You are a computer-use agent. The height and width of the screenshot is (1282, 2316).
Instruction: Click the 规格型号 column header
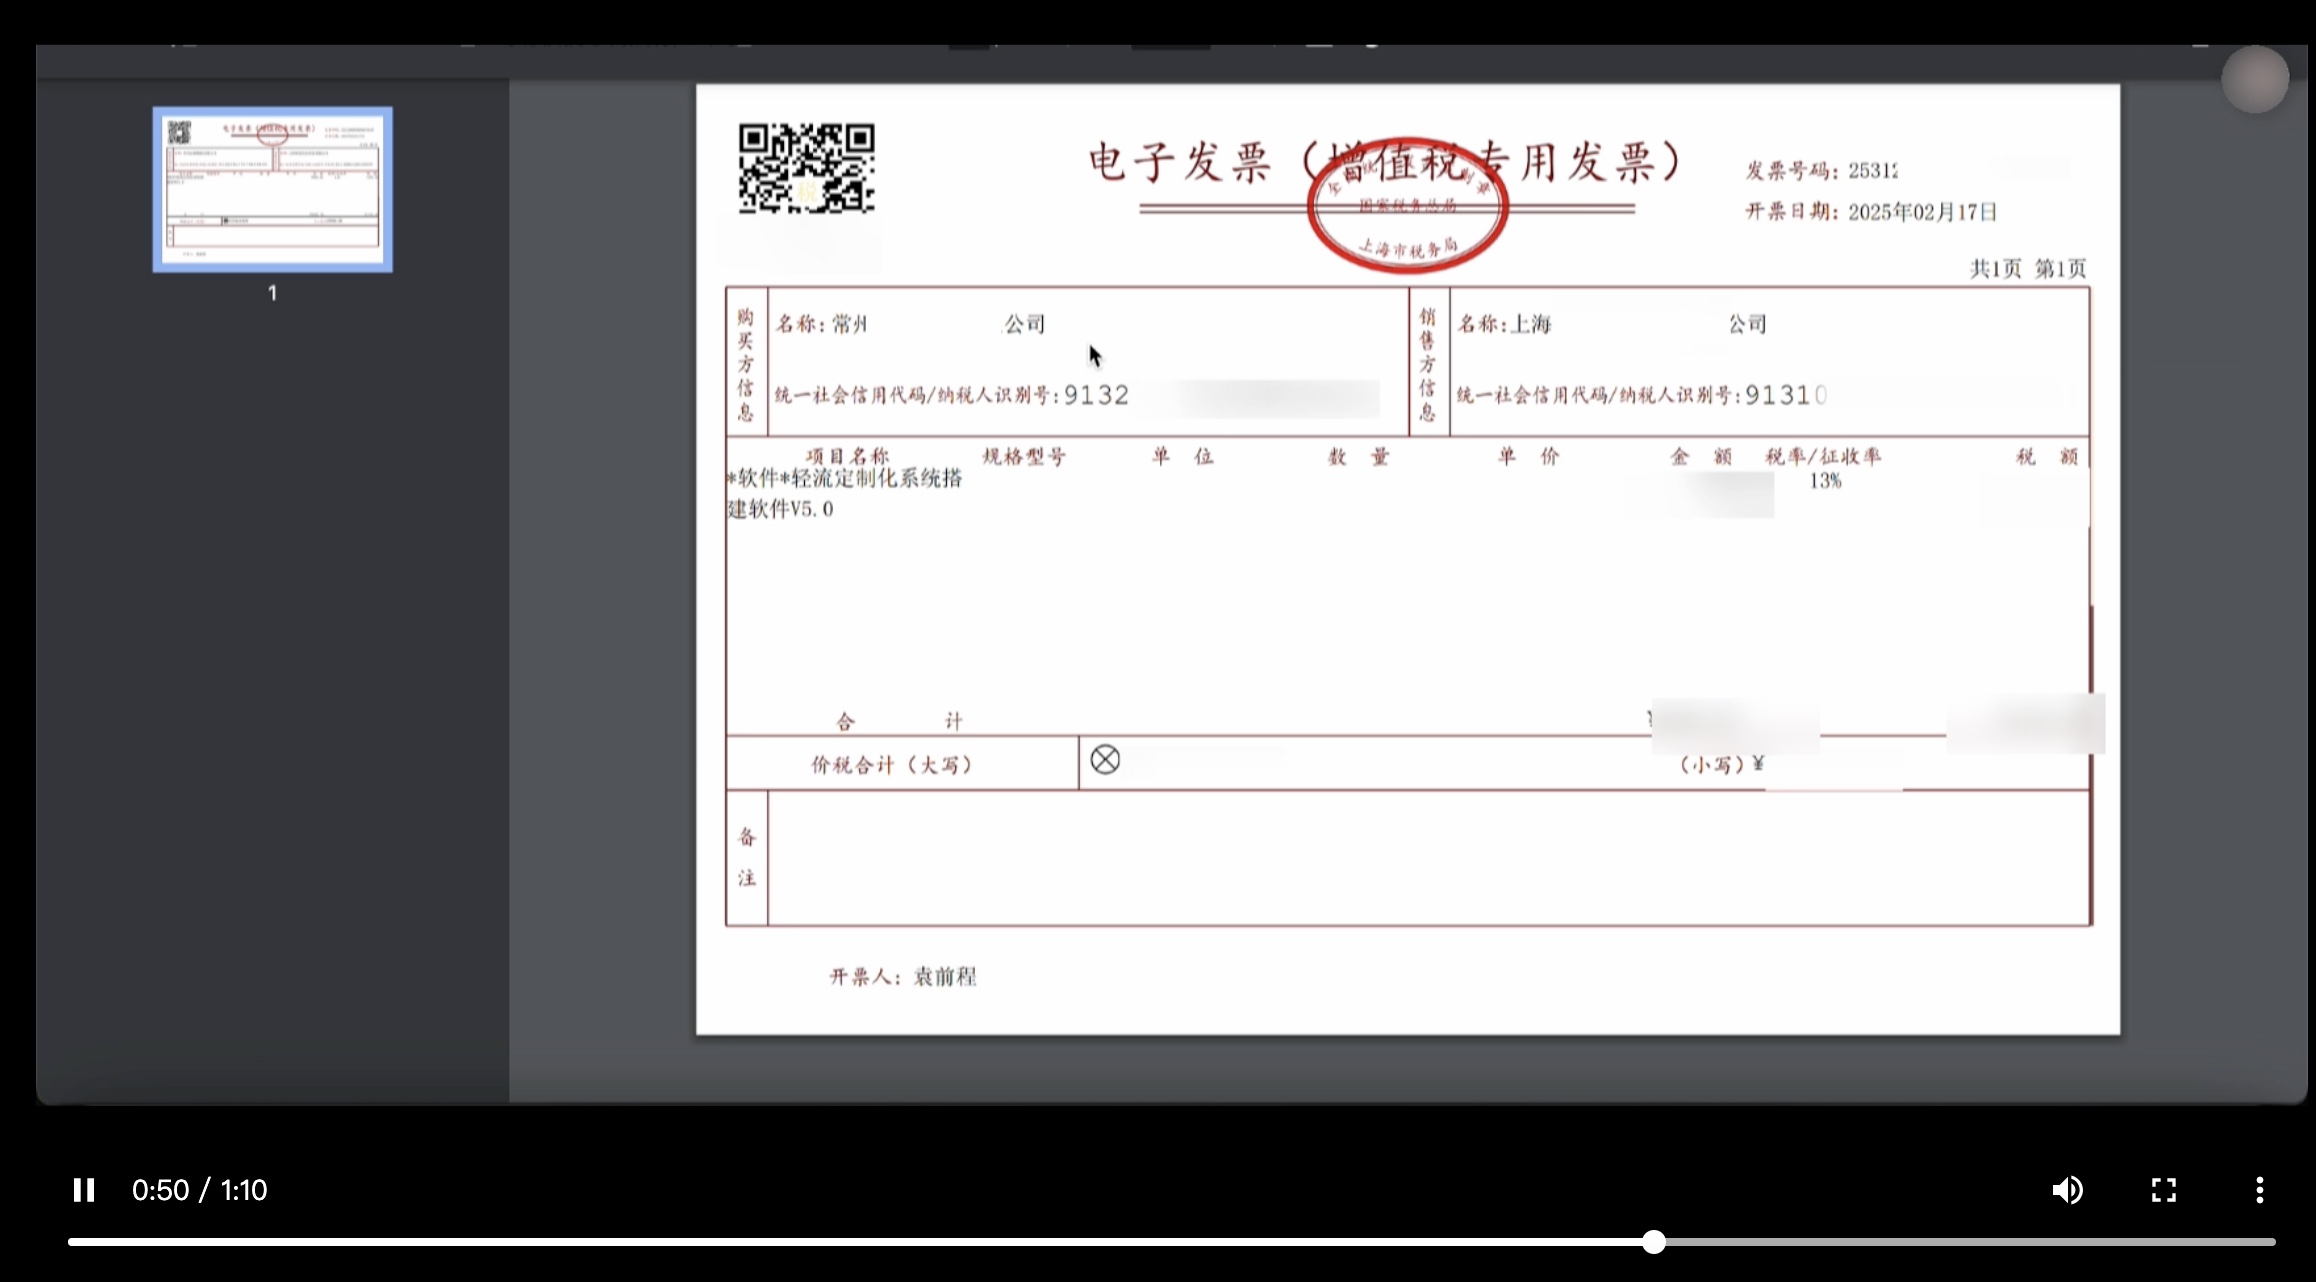(x=1024, y=457)
